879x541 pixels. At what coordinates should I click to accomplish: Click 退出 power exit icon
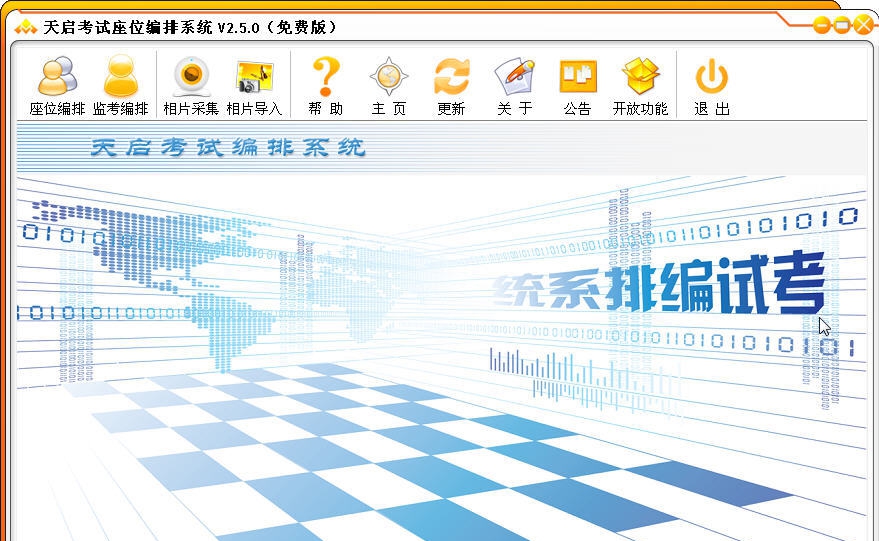(x=712, y=86)
